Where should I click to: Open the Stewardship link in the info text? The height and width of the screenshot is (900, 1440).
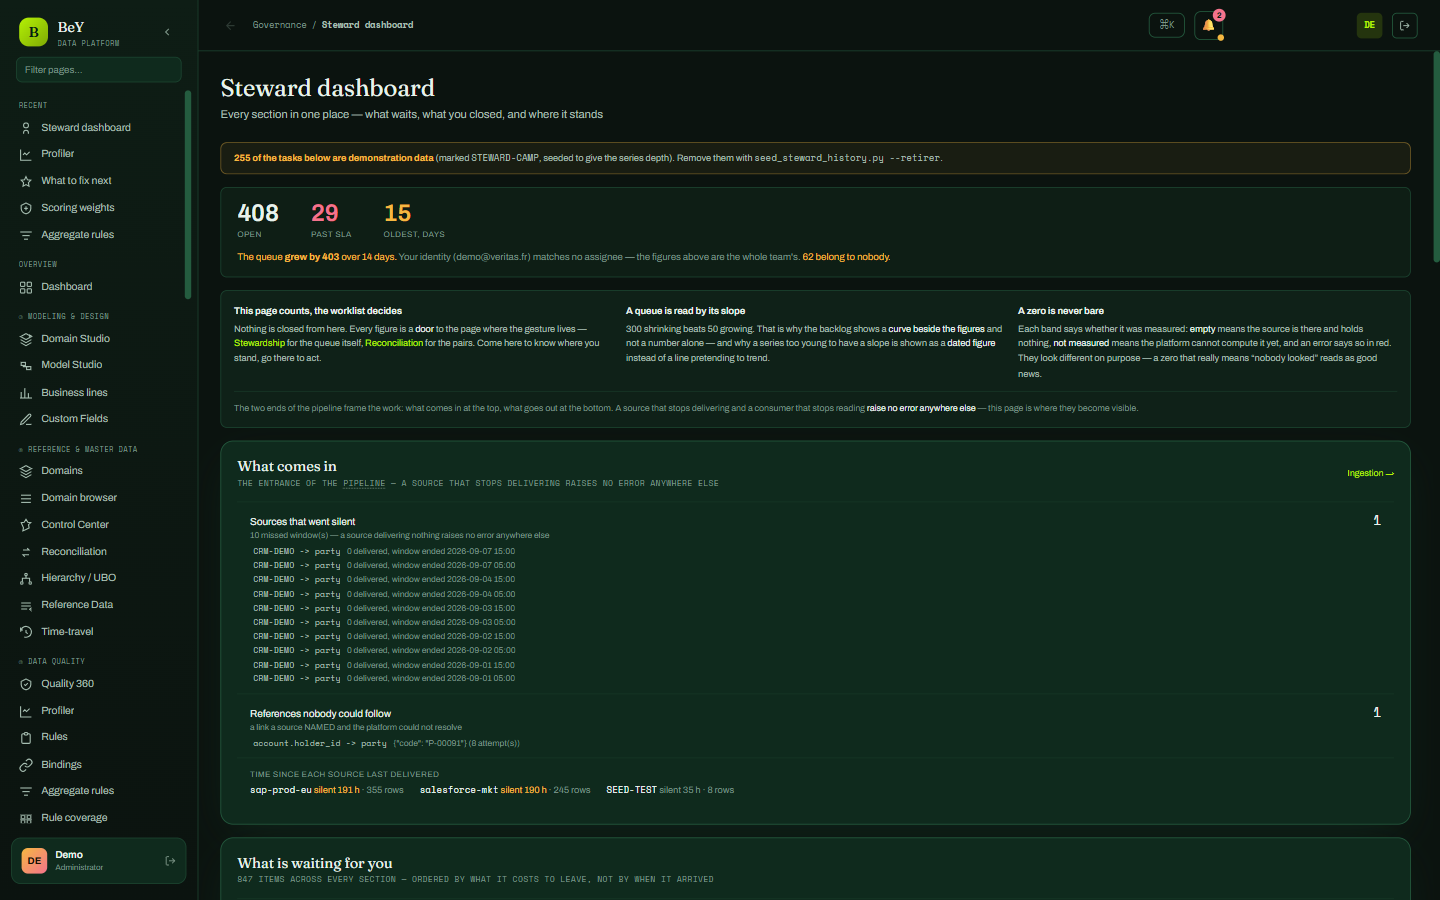(259, 343)
